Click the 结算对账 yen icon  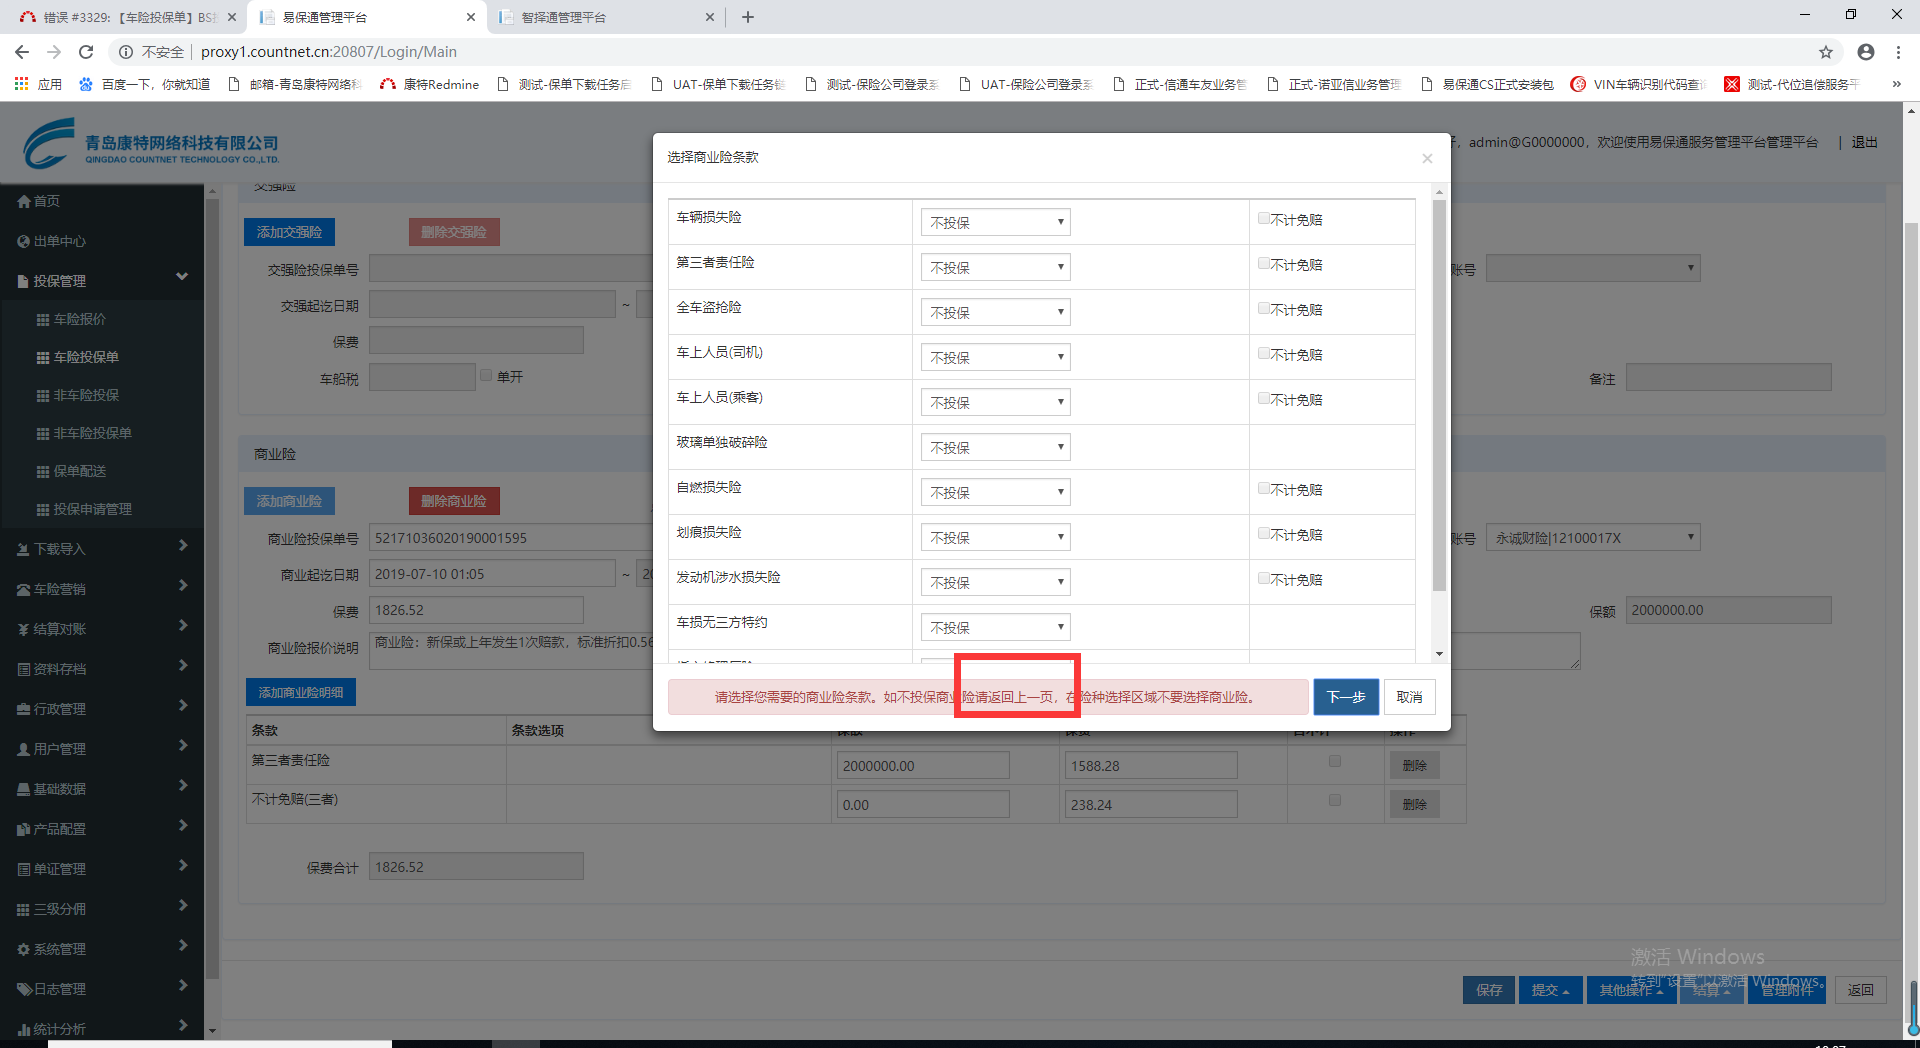[24, 630]
